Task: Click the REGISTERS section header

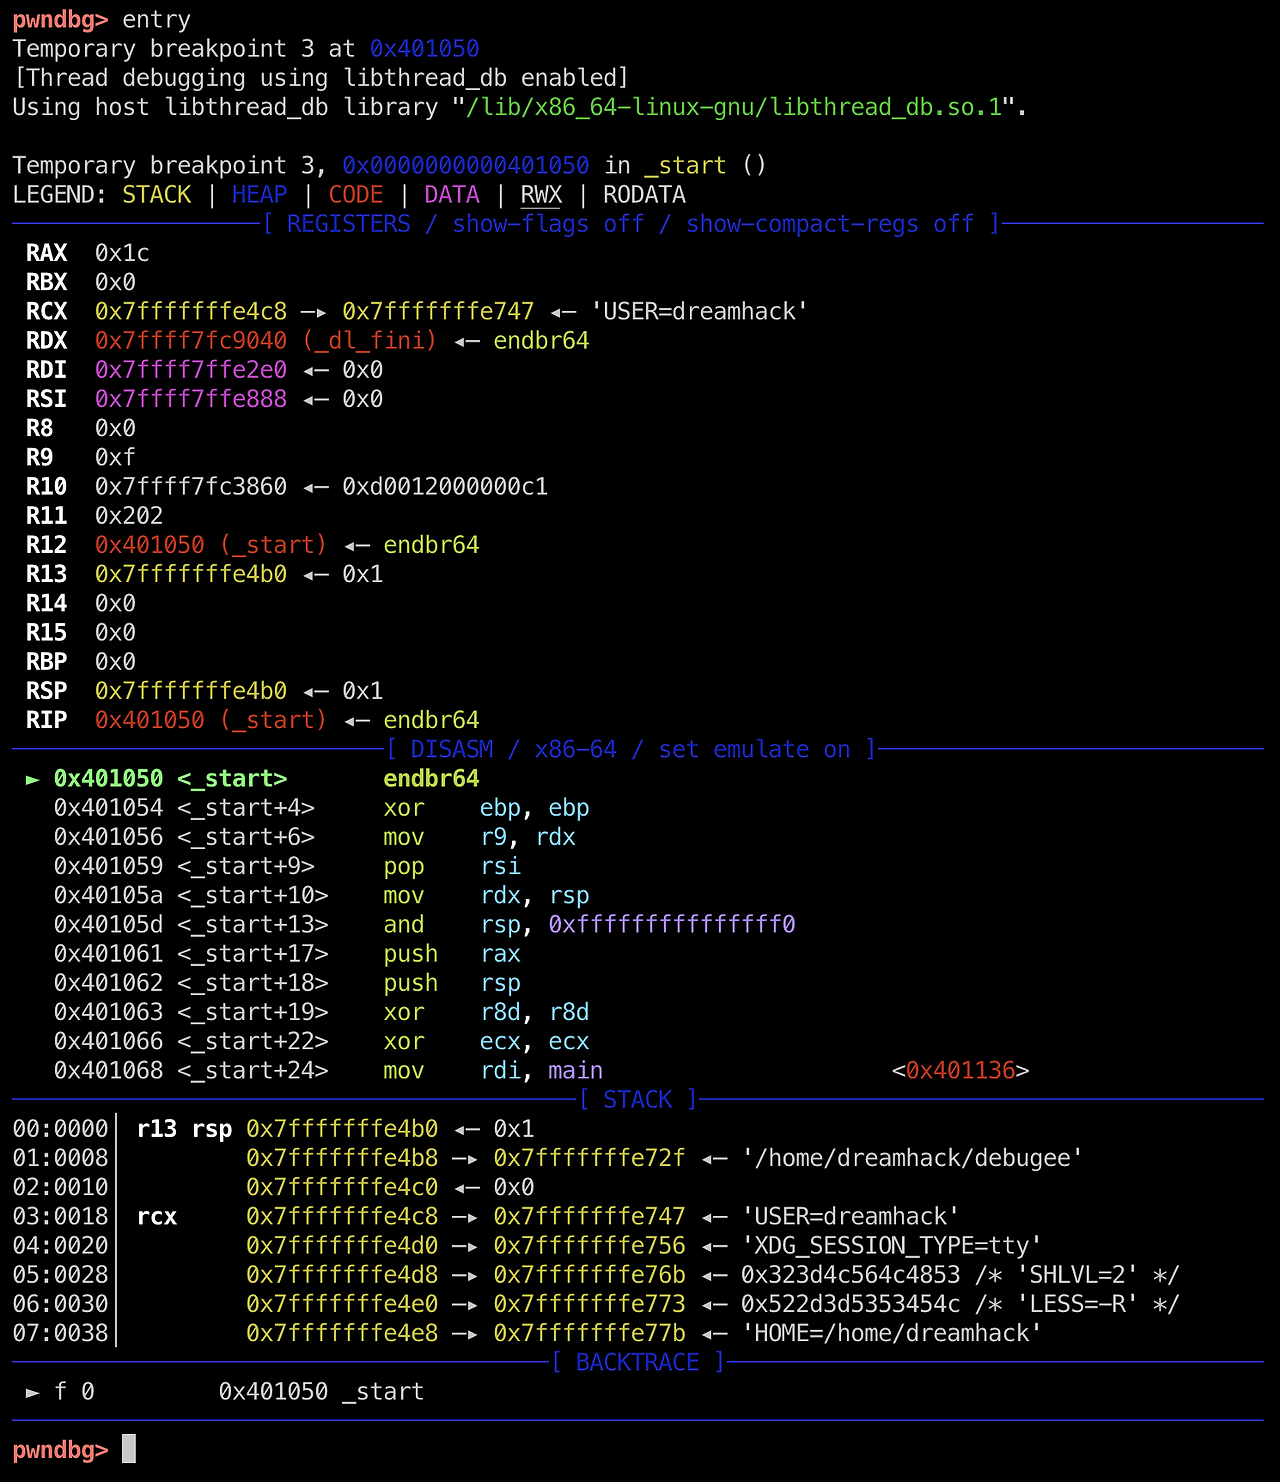Action: pos(631,224)
